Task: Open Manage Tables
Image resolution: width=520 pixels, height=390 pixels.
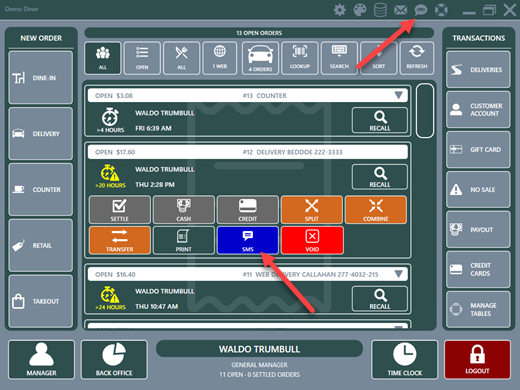Action: pos(478,309)
